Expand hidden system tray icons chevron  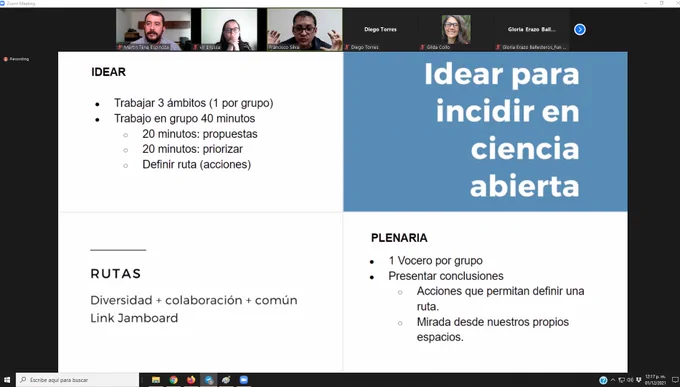pyautogui.click(x=613, y=380)
